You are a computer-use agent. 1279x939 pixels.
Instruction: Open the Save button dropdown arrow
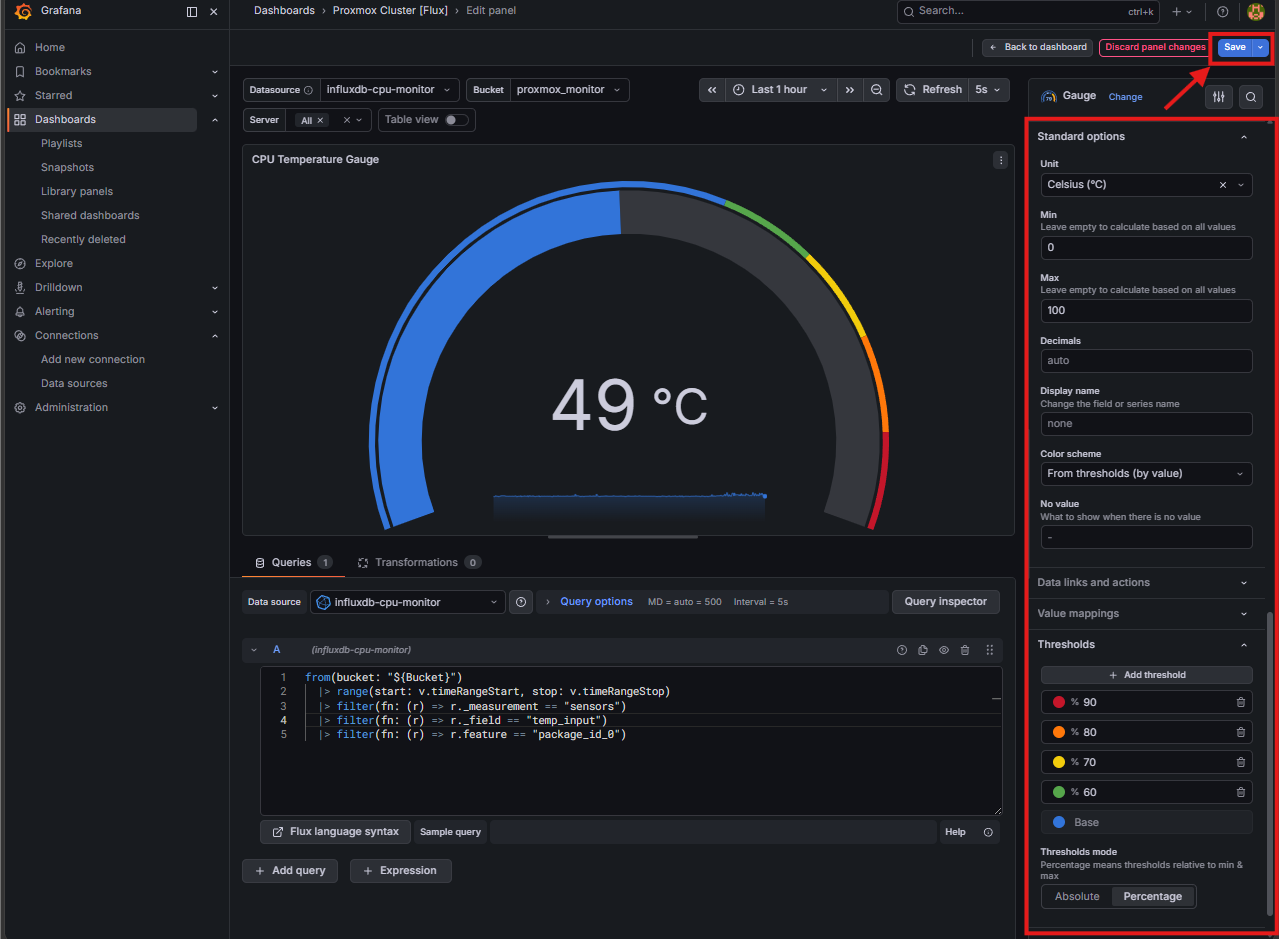1261,47
